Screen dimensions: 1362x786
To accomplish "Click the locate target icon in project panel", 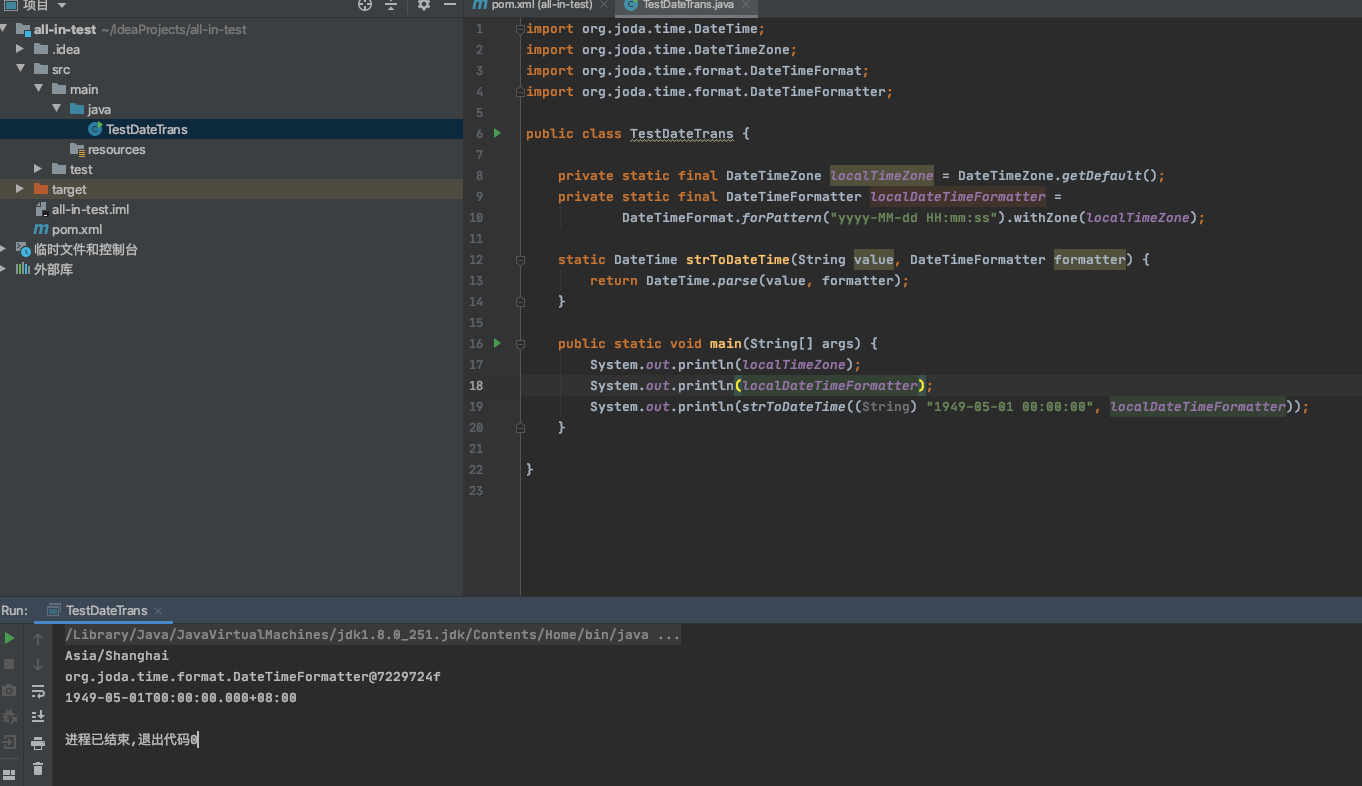I will tap(365, 5).
